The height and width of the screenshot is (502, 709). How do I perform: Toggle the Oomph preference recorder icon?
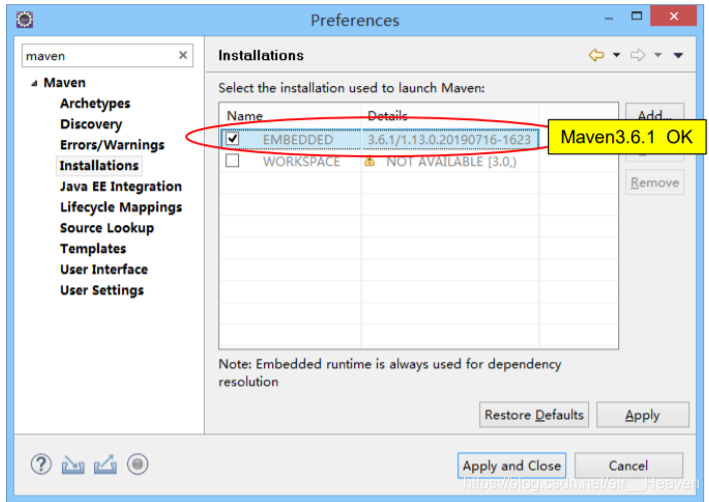point(137,464)
